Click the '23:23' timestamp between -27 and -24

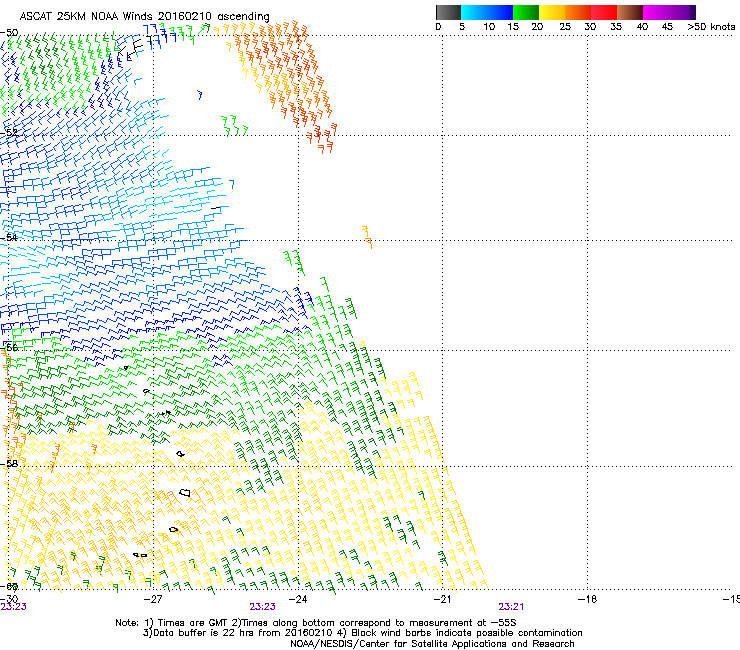262,607
